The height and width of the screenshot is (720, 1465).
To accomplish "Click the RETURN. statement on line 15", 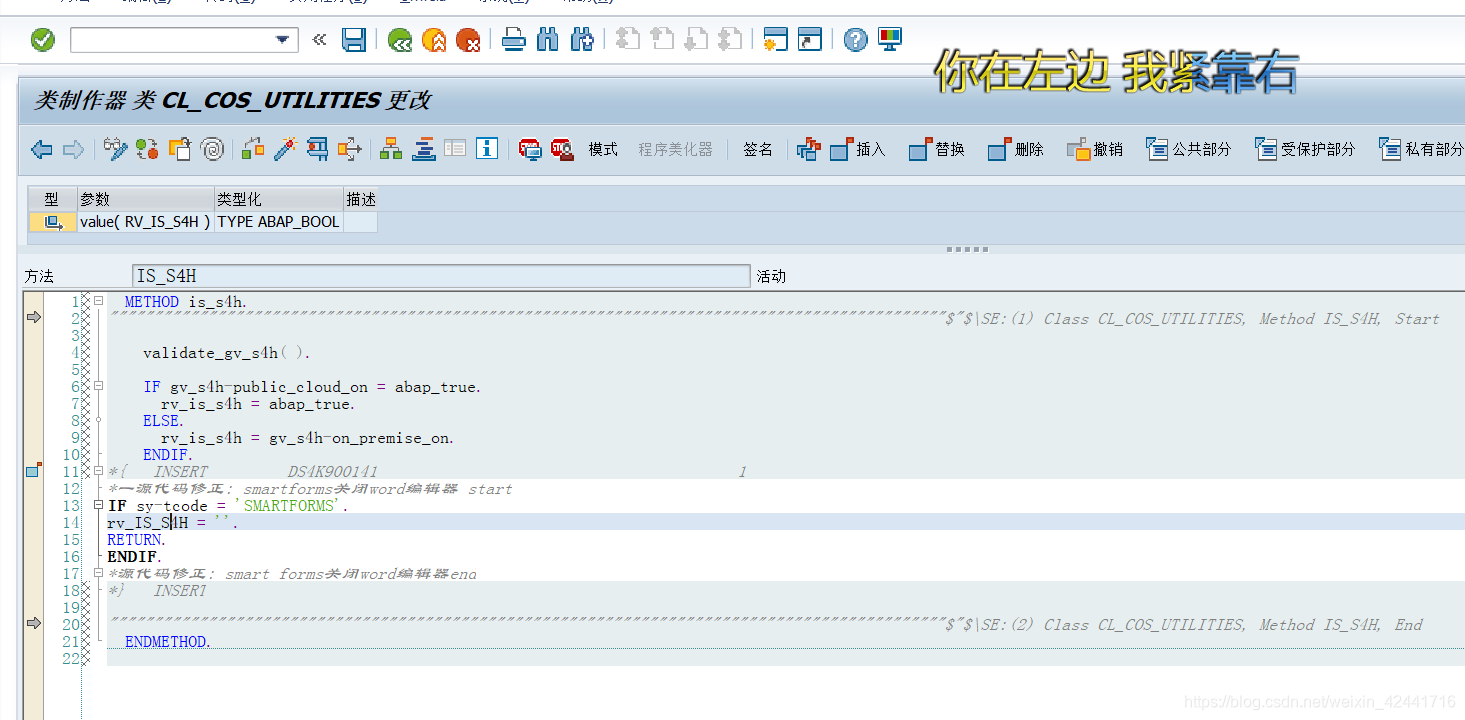I will pos(137,540).
